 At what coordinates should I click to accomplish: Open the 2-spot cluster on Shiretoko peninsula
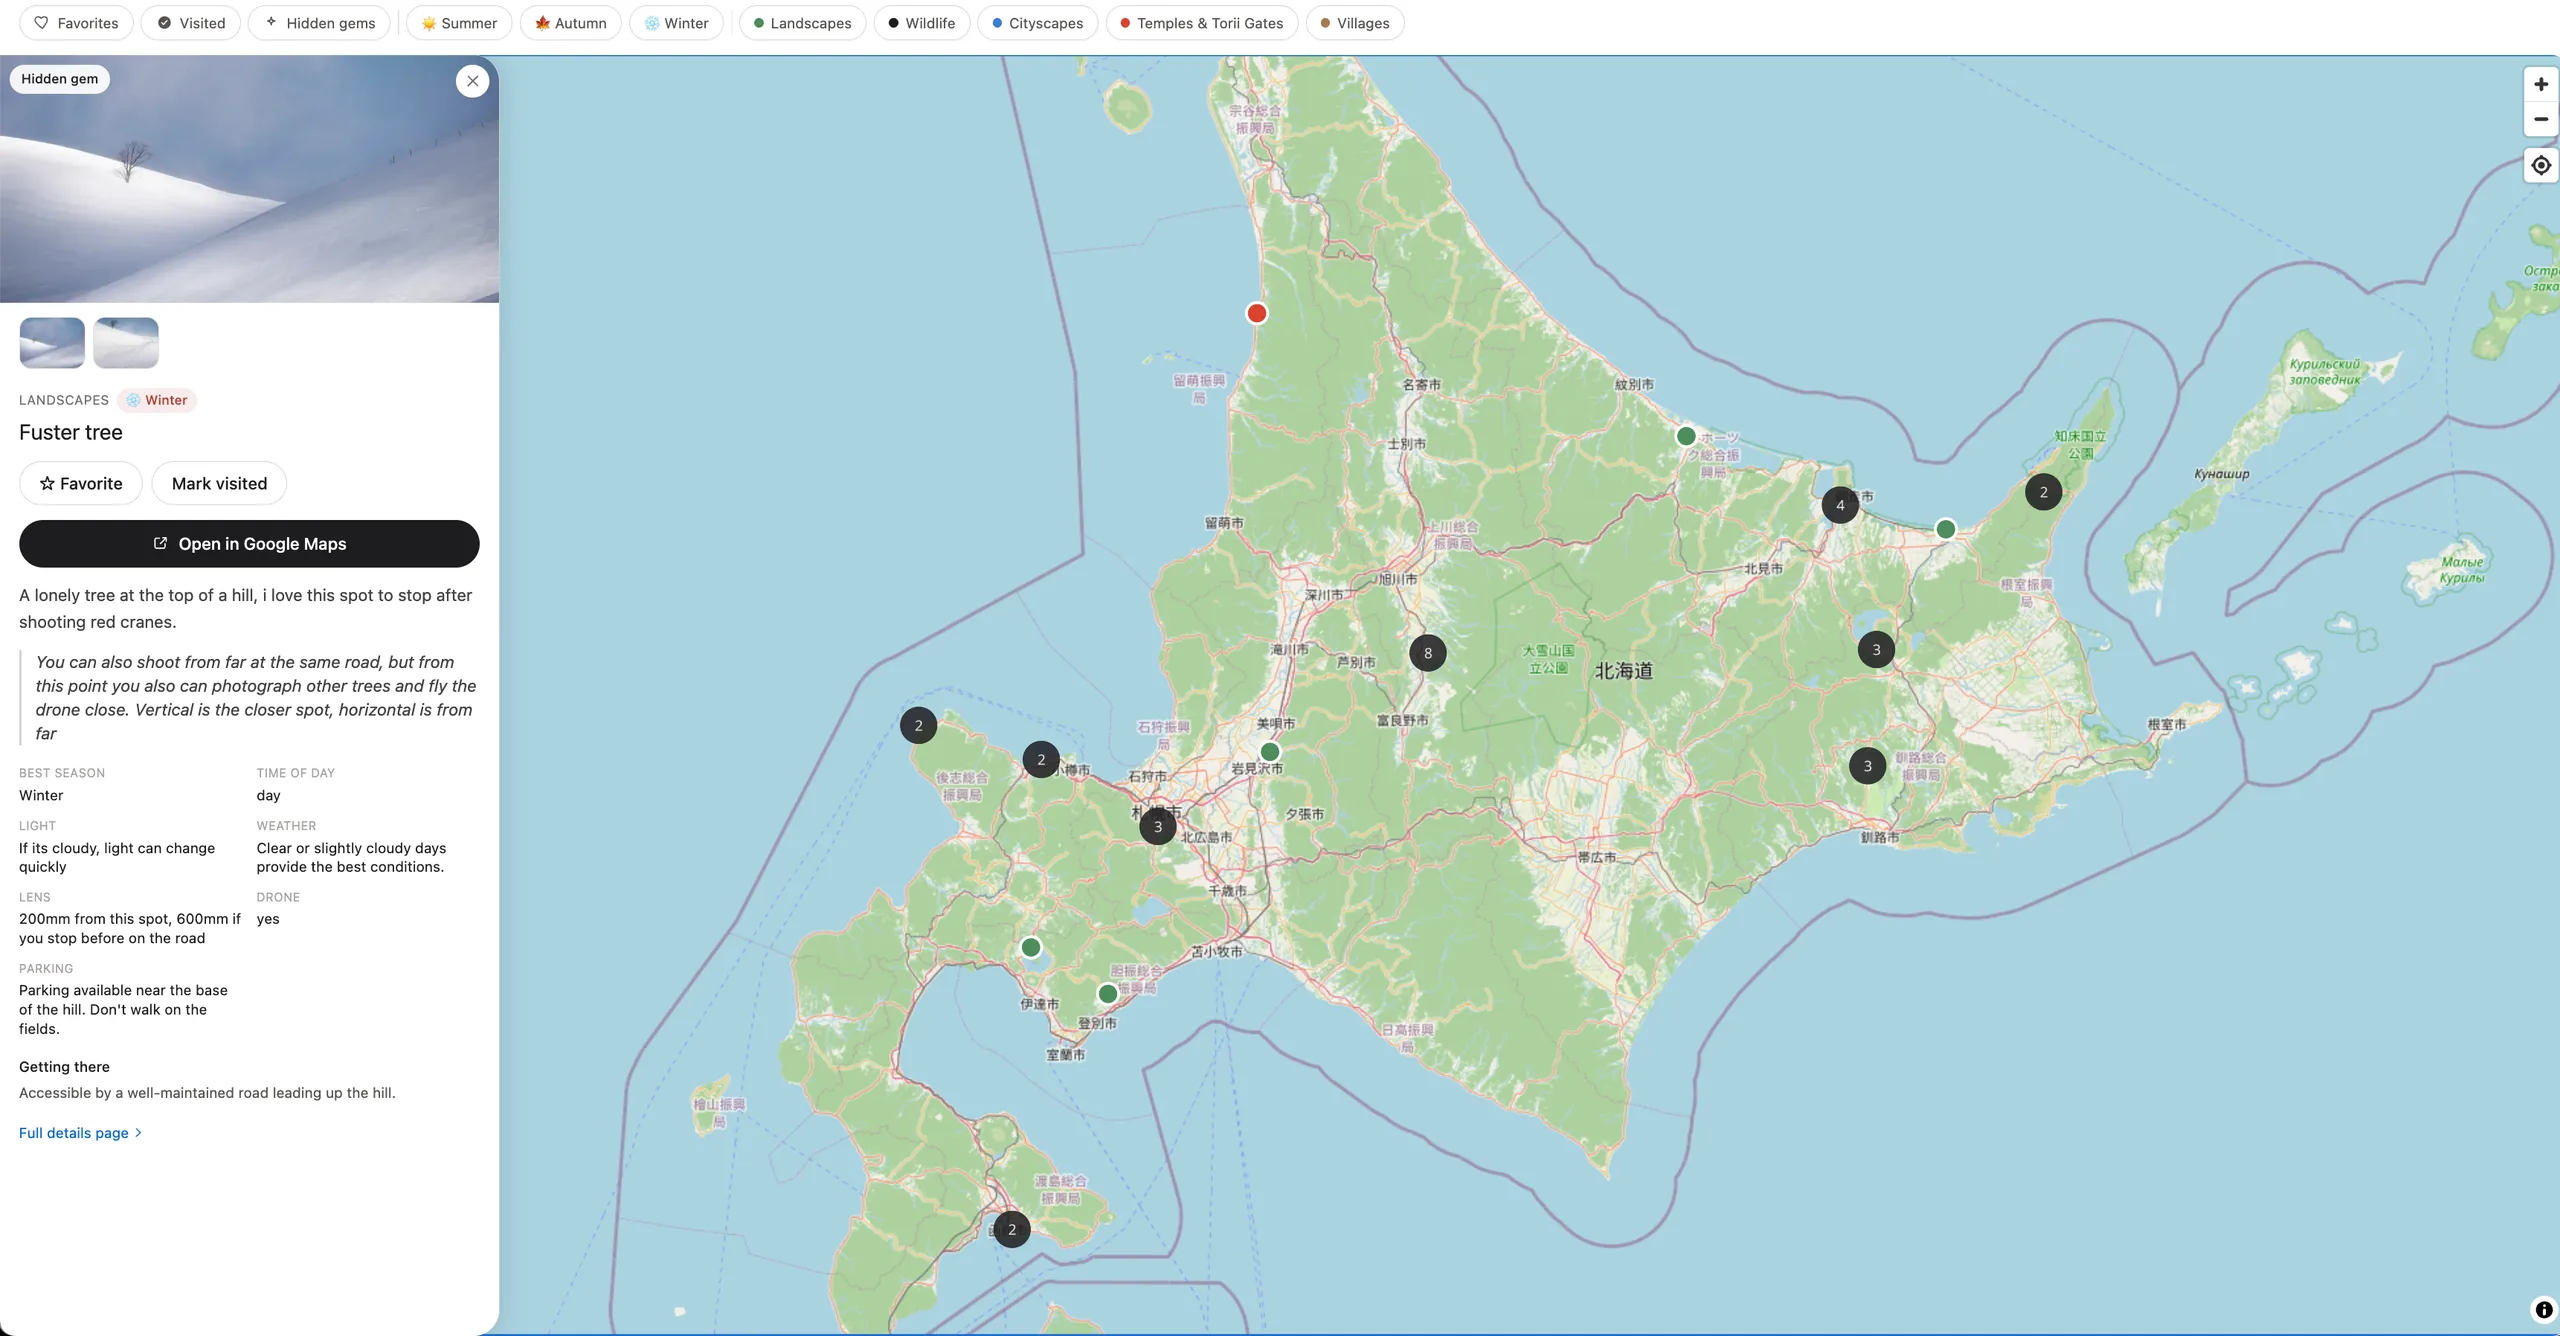pyautogui.click(x=2044, y=492)
